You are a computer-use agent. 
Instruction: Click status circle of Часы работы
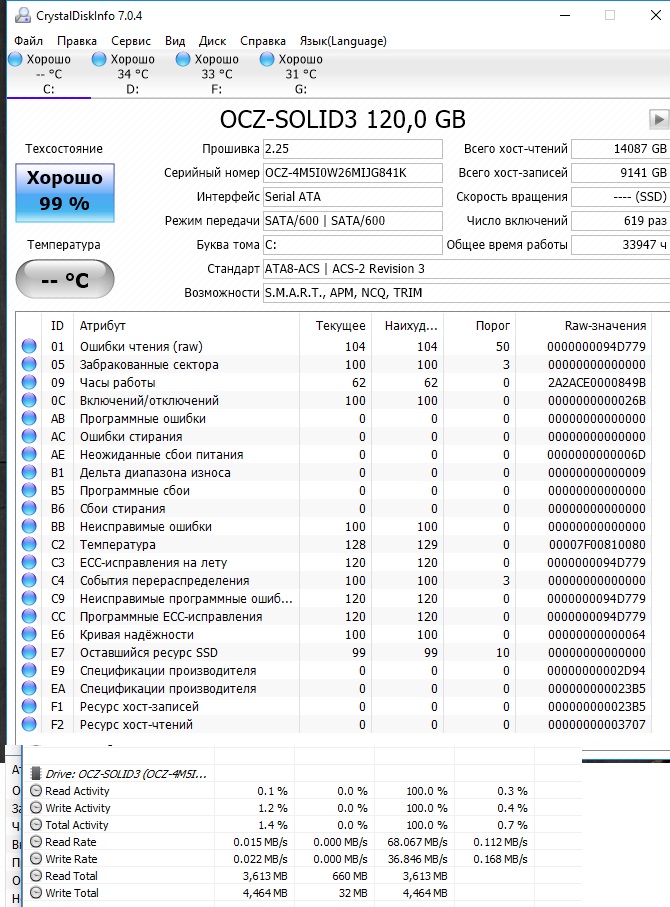[29, 382]
